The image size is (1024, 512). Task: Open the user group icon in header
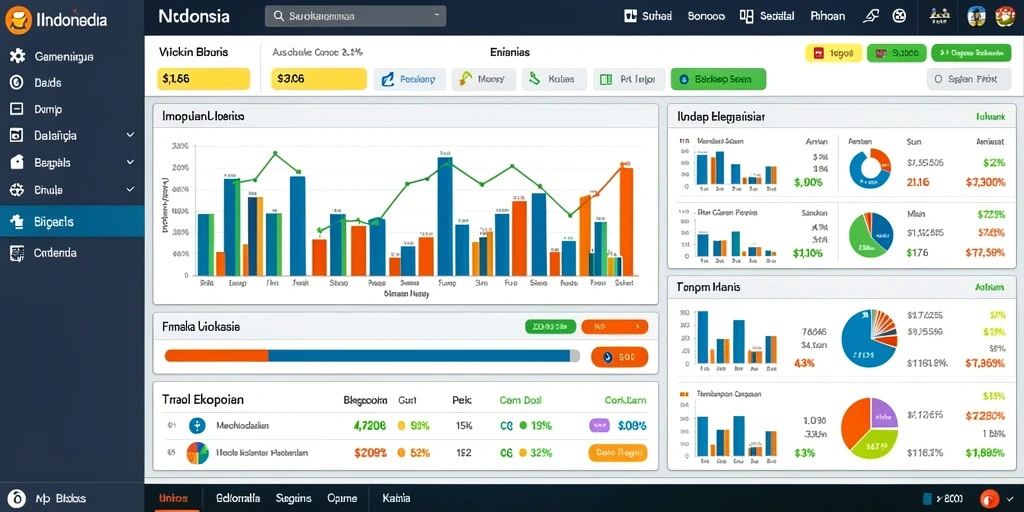(940, 16)
